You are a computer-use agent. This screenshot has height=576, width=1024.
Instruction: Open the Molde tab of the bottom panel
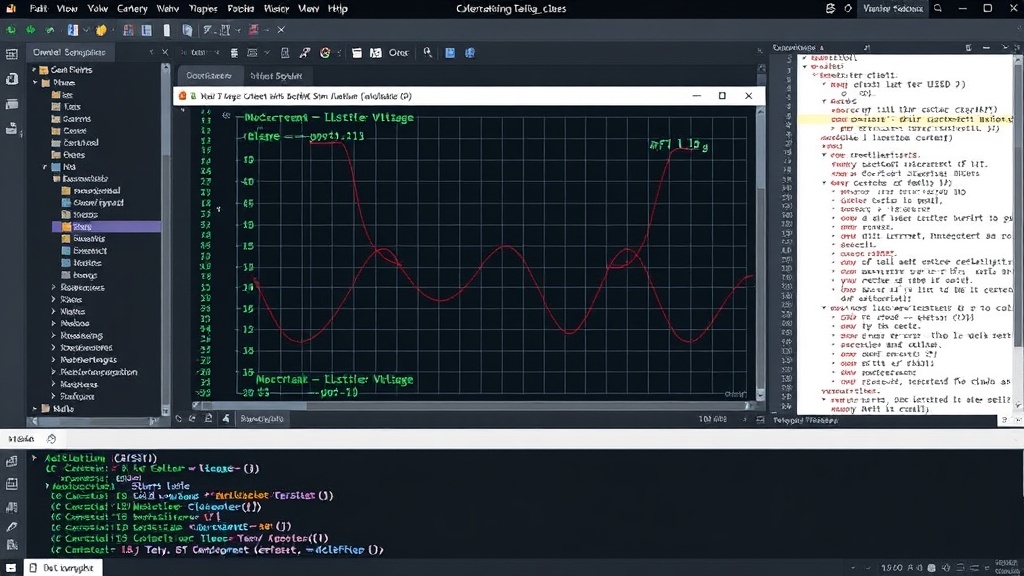pos(22,439)
